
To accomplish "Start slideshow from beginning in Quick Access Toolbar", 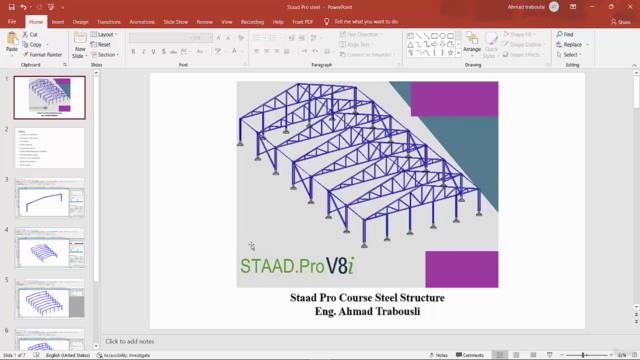I will pos(51,7).
